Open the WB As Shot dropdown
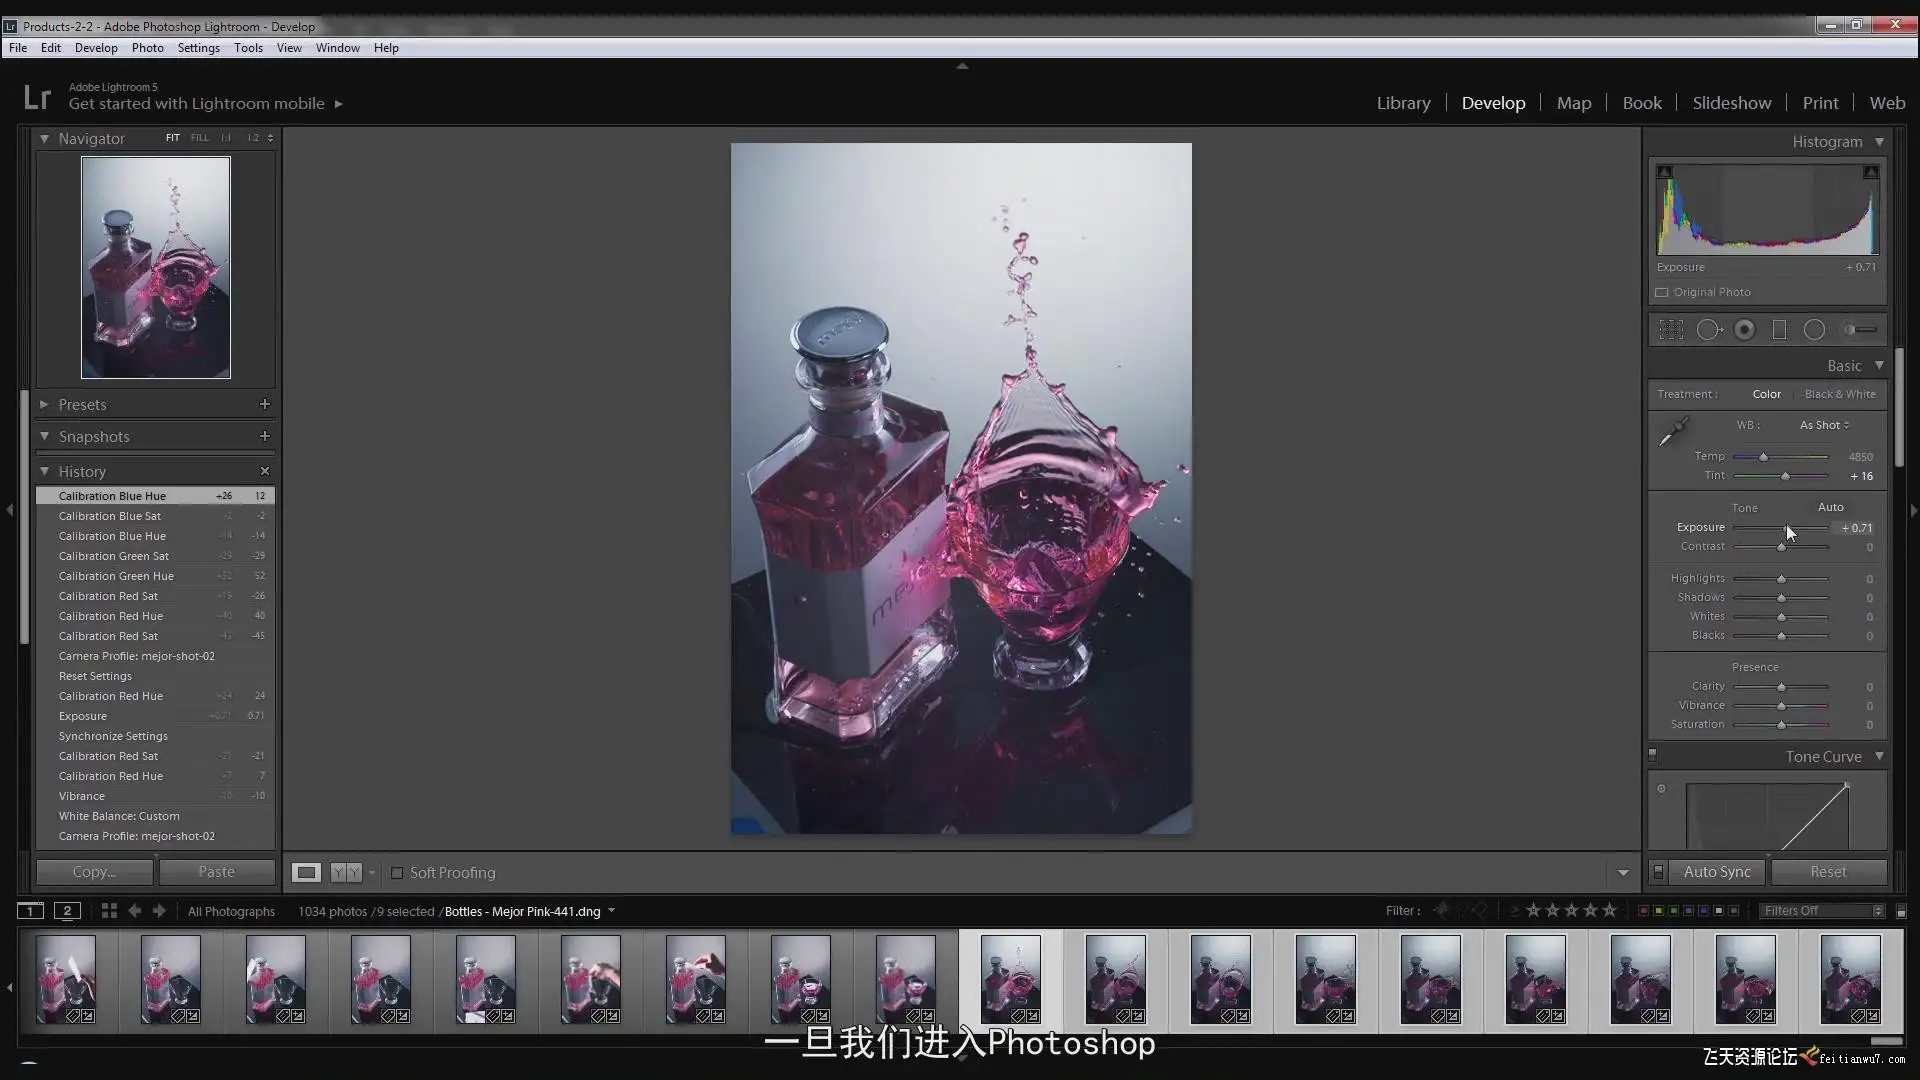Image resolution: width=1920 pixels, height=1080 pixels. coord(1824,425)
